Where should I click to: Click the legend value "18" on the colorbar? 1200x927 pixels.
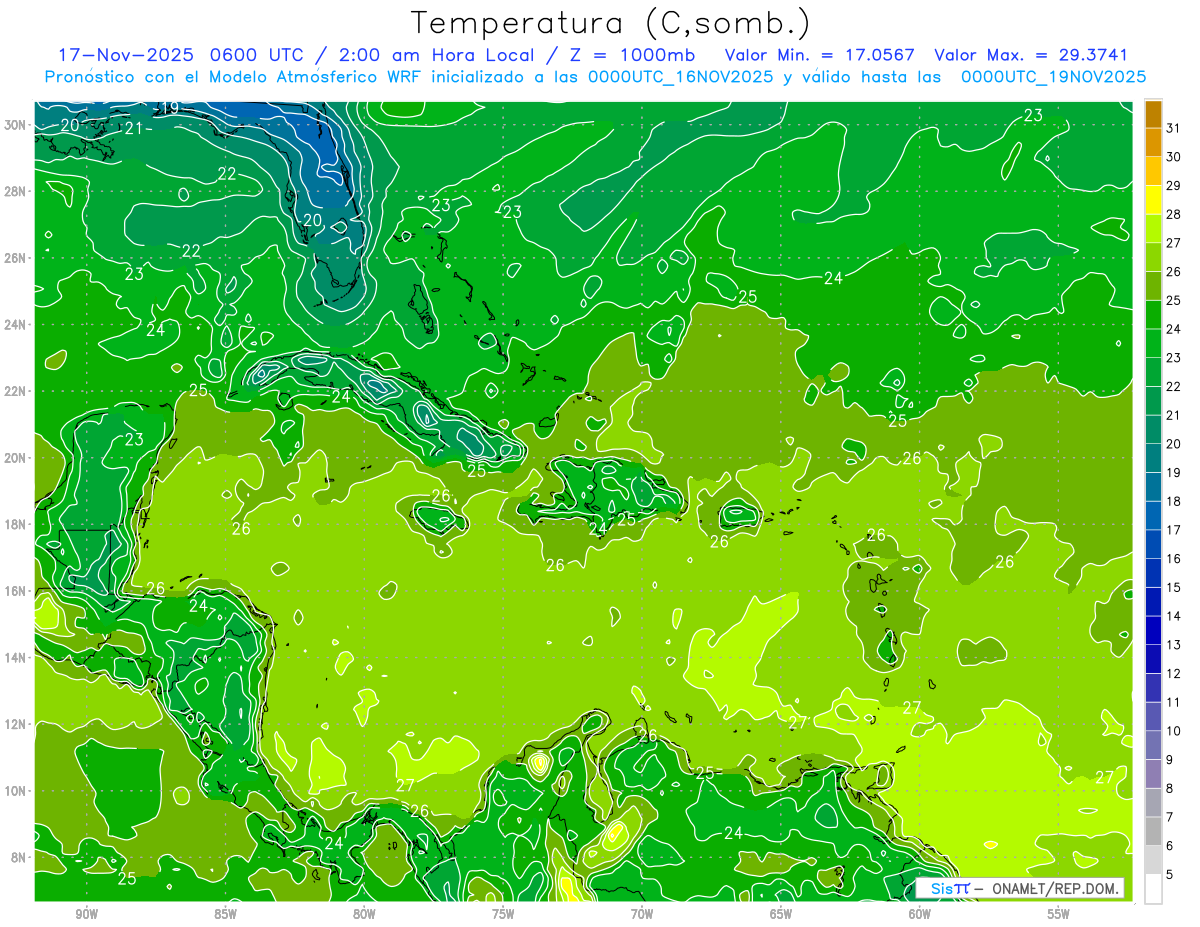[x=1174, y=501]
